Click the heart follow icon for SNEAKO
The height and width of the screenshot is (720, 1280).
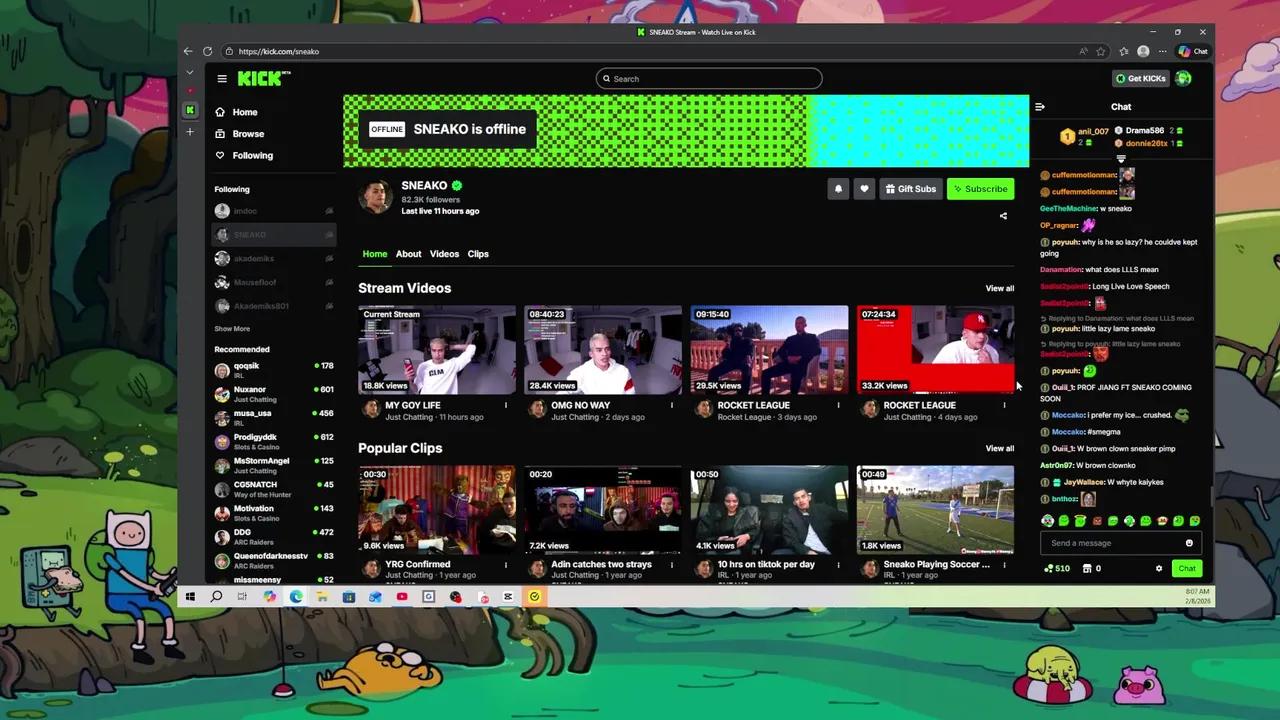864,189
